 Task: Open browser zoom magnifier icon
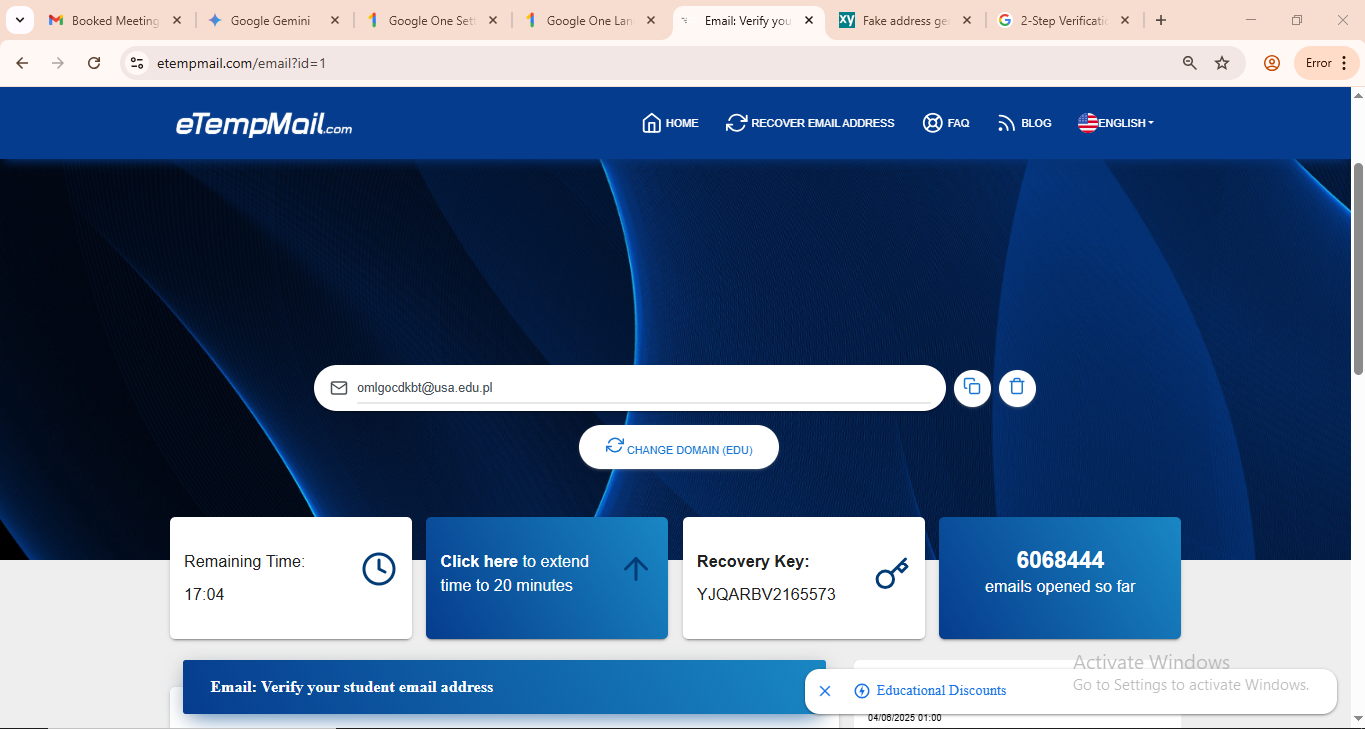[x=1190, y=63]
